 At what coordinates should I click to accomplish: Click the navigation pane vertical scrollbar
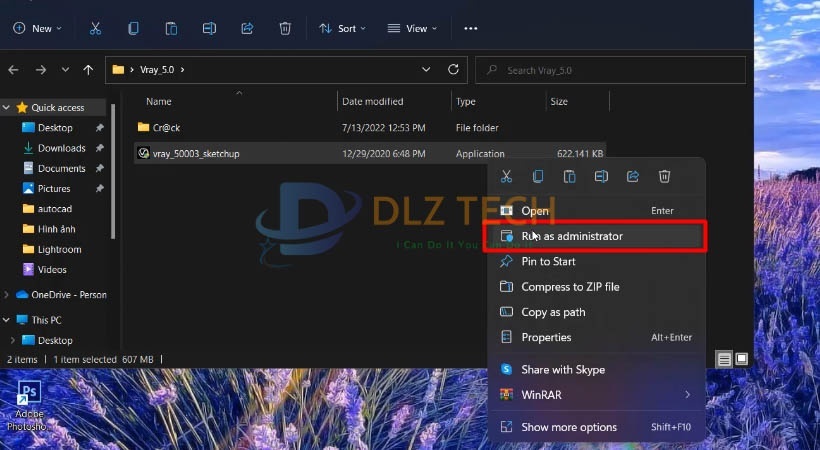click(113, 170)
